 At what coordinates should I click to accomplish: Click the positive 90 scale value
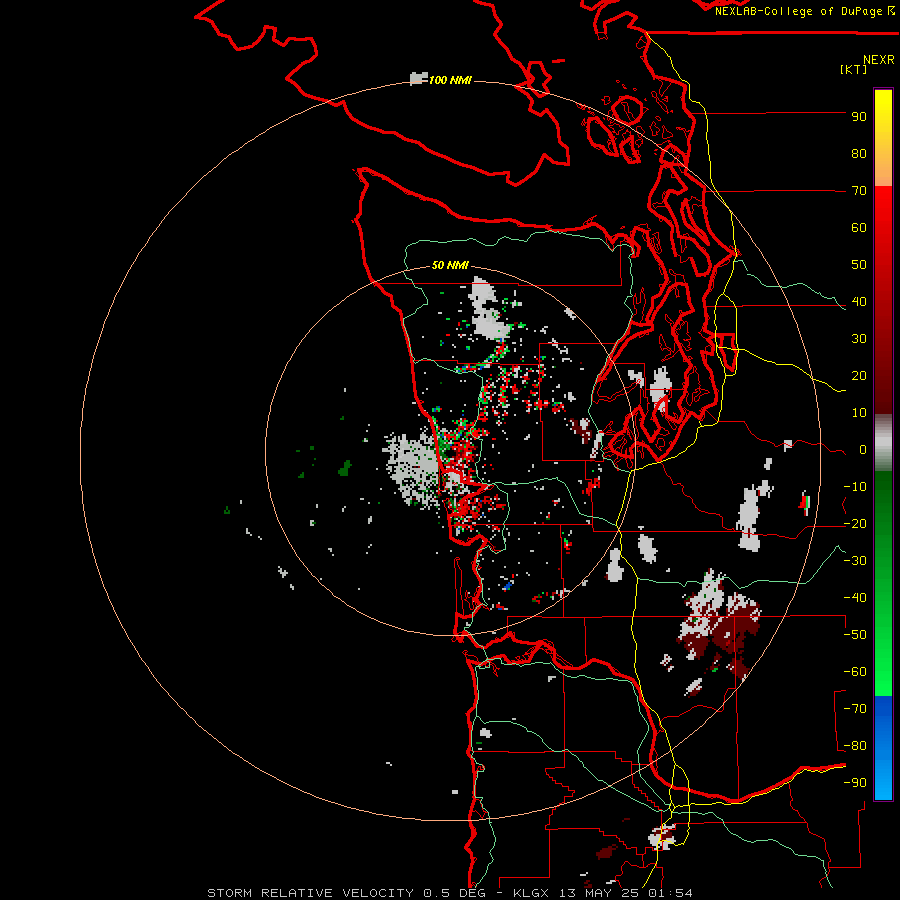tap(859, 117)
